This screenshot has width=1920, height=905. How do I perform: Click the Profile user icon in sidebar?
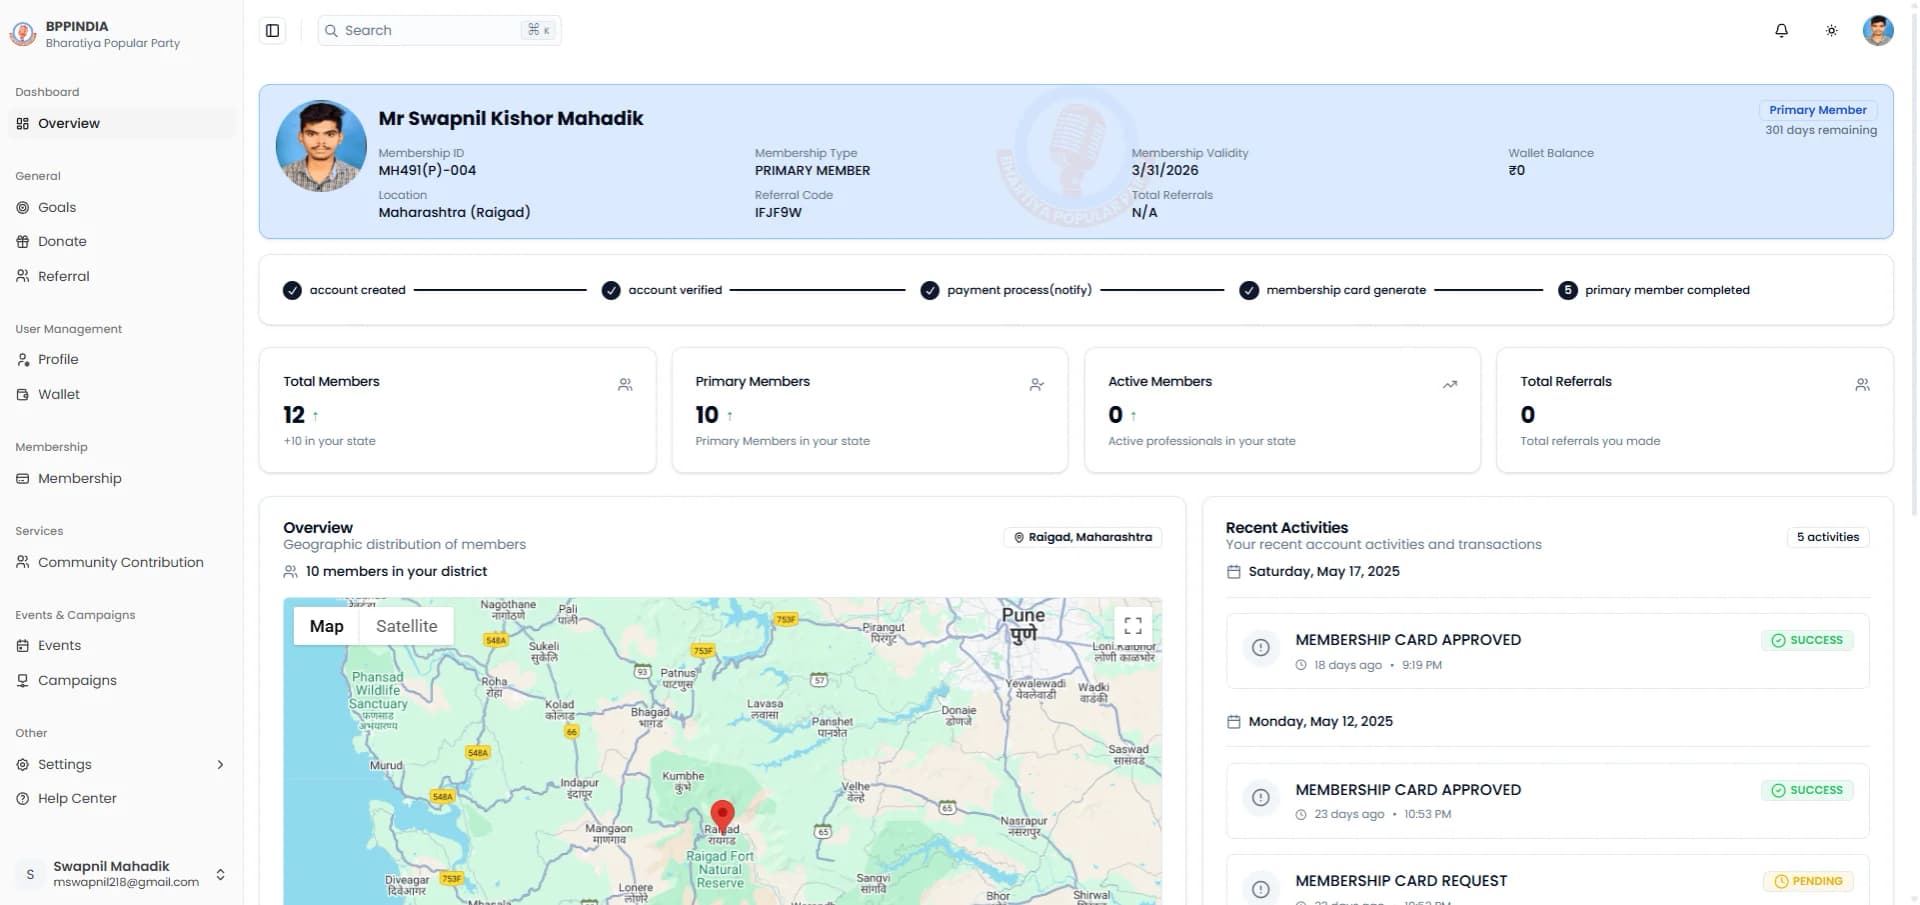23,360
